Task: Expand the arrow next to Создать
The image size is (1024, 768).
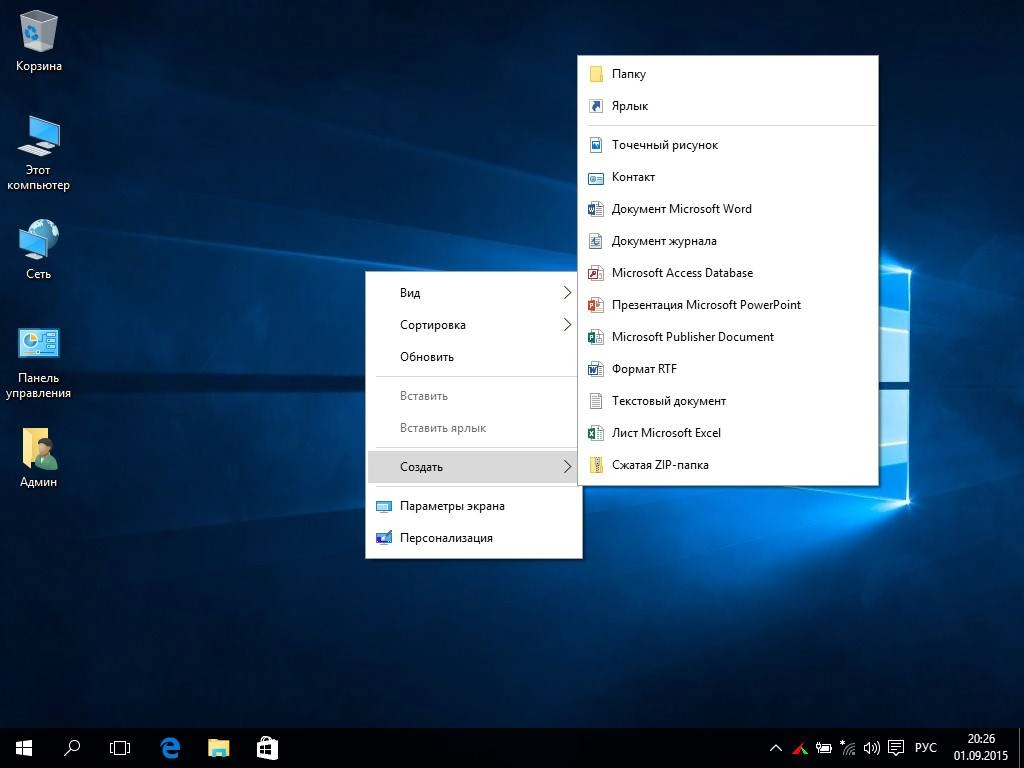Action: click(x=567, y=467)
